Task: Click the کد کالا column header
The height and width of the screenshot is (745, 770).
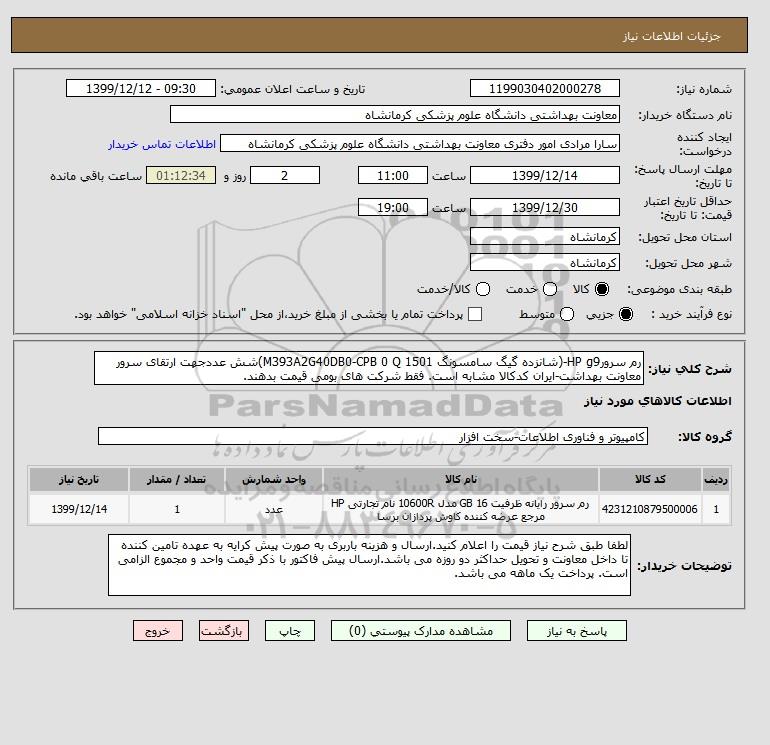Action: click(x=650, y=479)
